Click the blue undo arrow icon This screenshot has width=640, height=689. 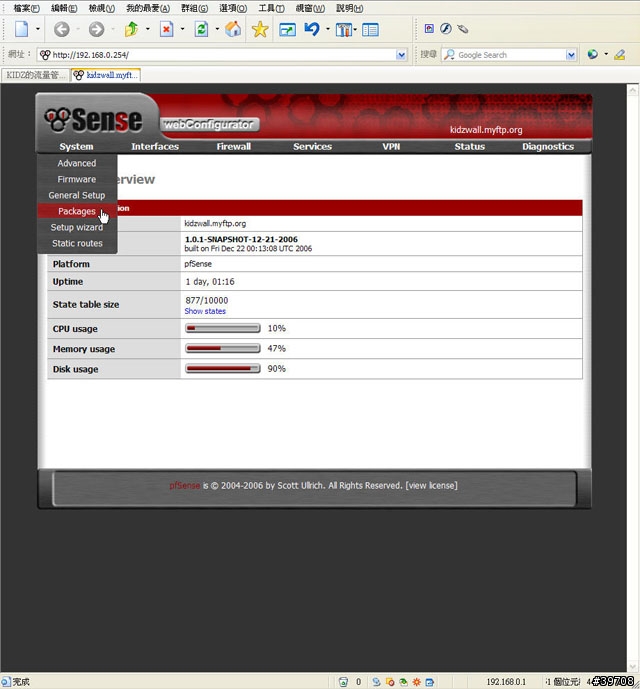(312, 29)
